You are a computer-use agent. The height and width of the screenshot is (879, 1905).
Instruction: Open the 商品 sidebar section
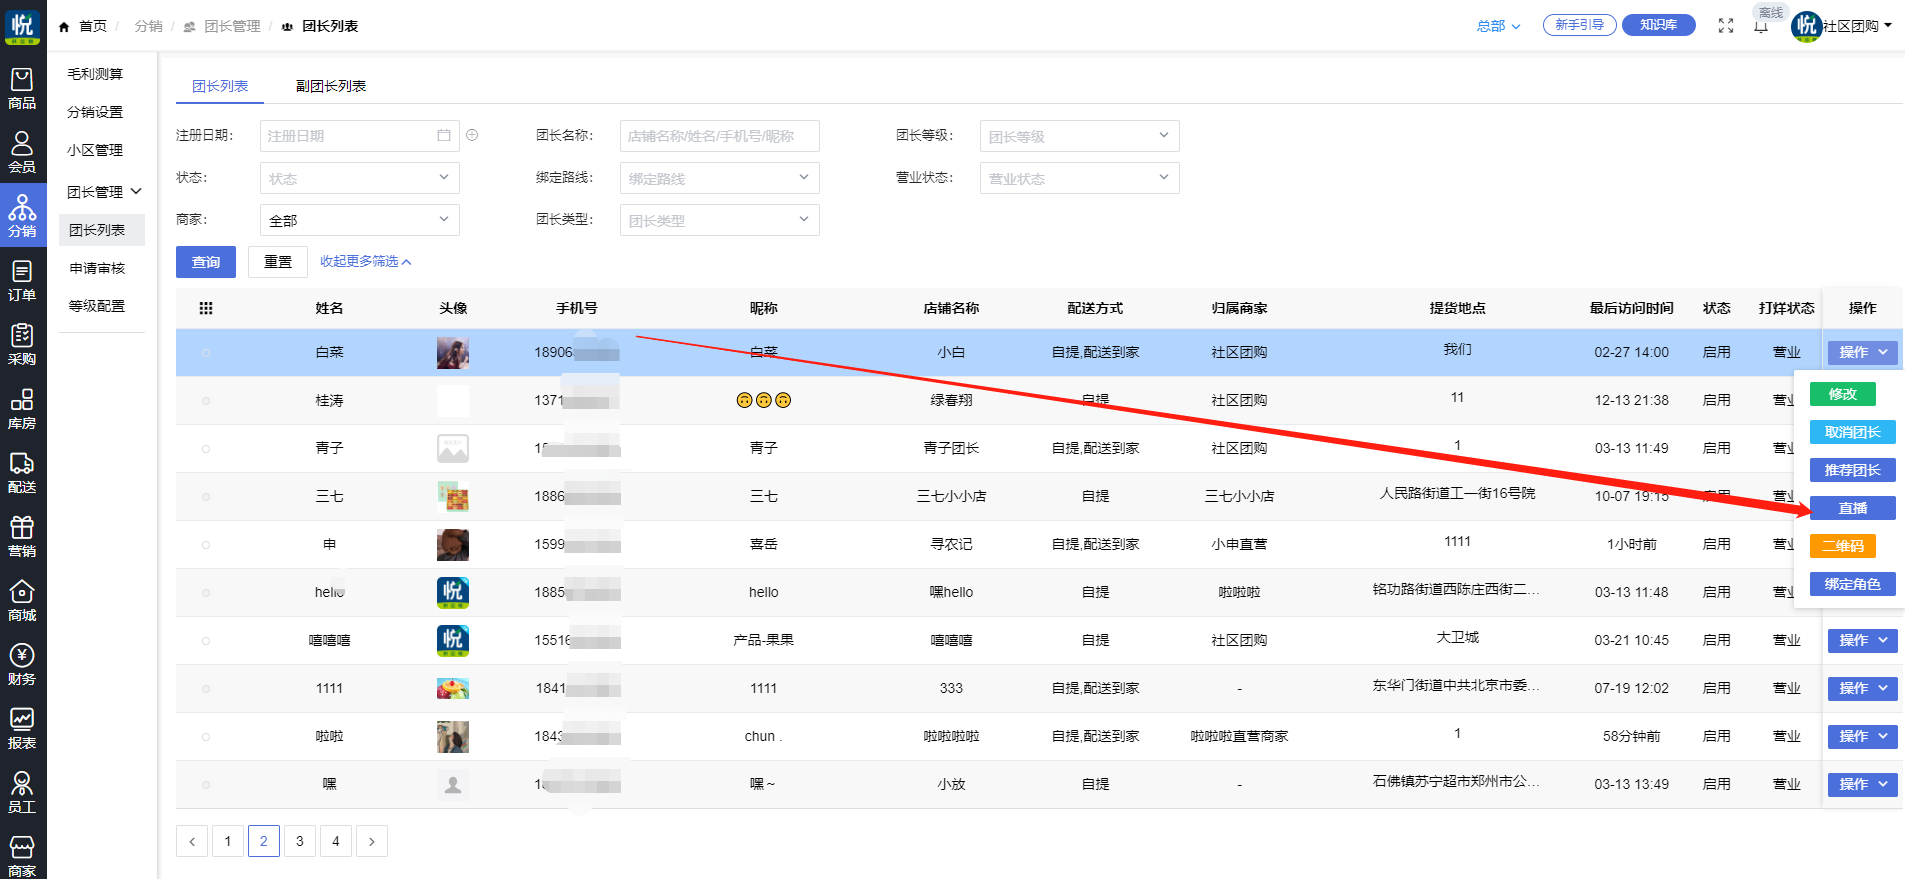tap(22, 90)
